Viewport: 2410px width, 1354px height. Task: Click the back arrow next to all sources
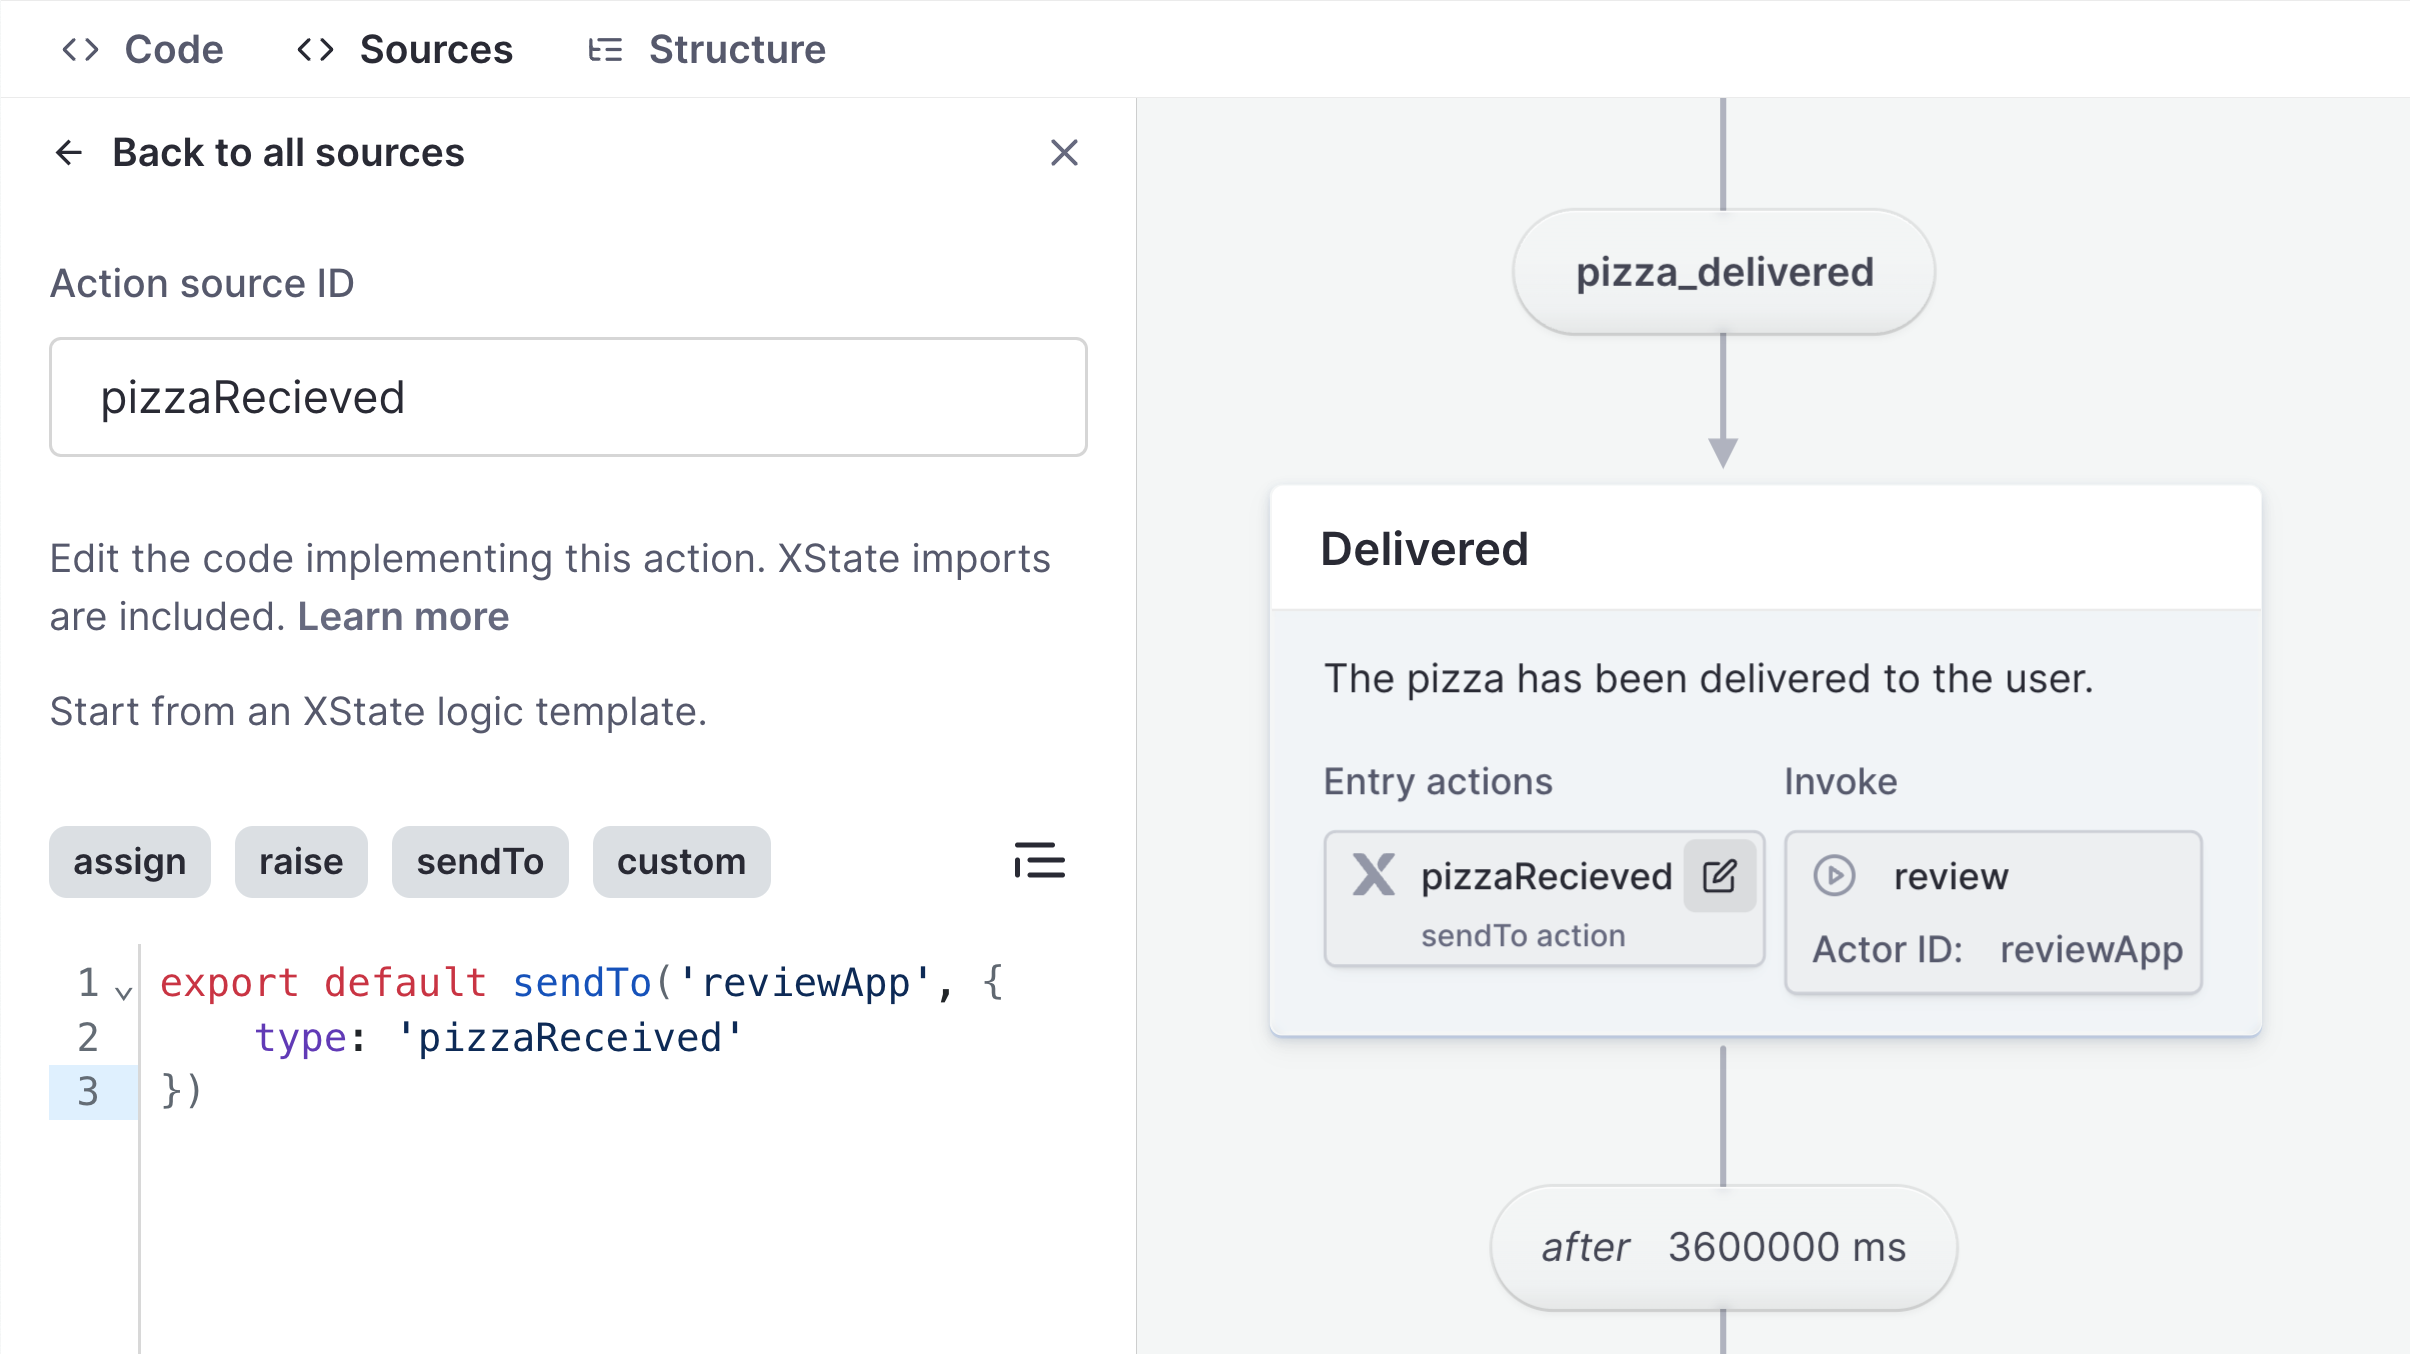(x=68, y=152)
